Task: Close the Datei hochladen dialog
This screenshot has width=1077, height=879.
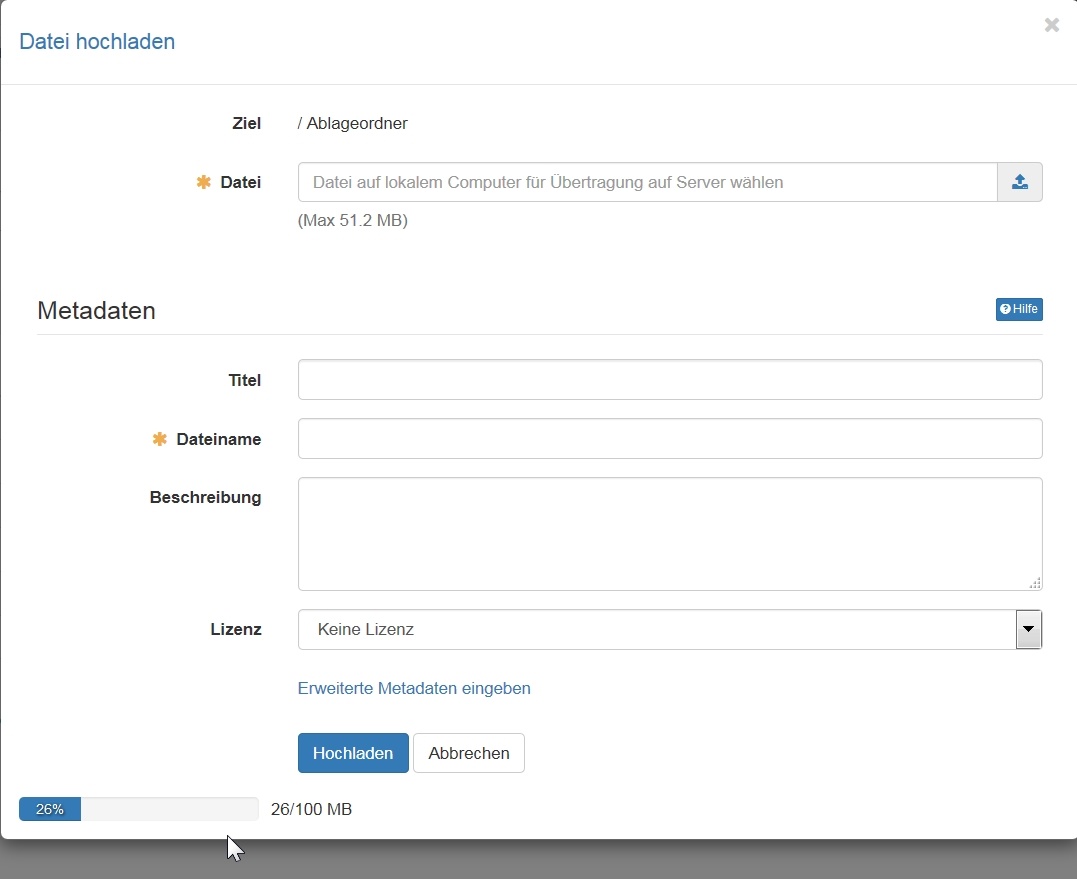Action: pos(1051,25)
